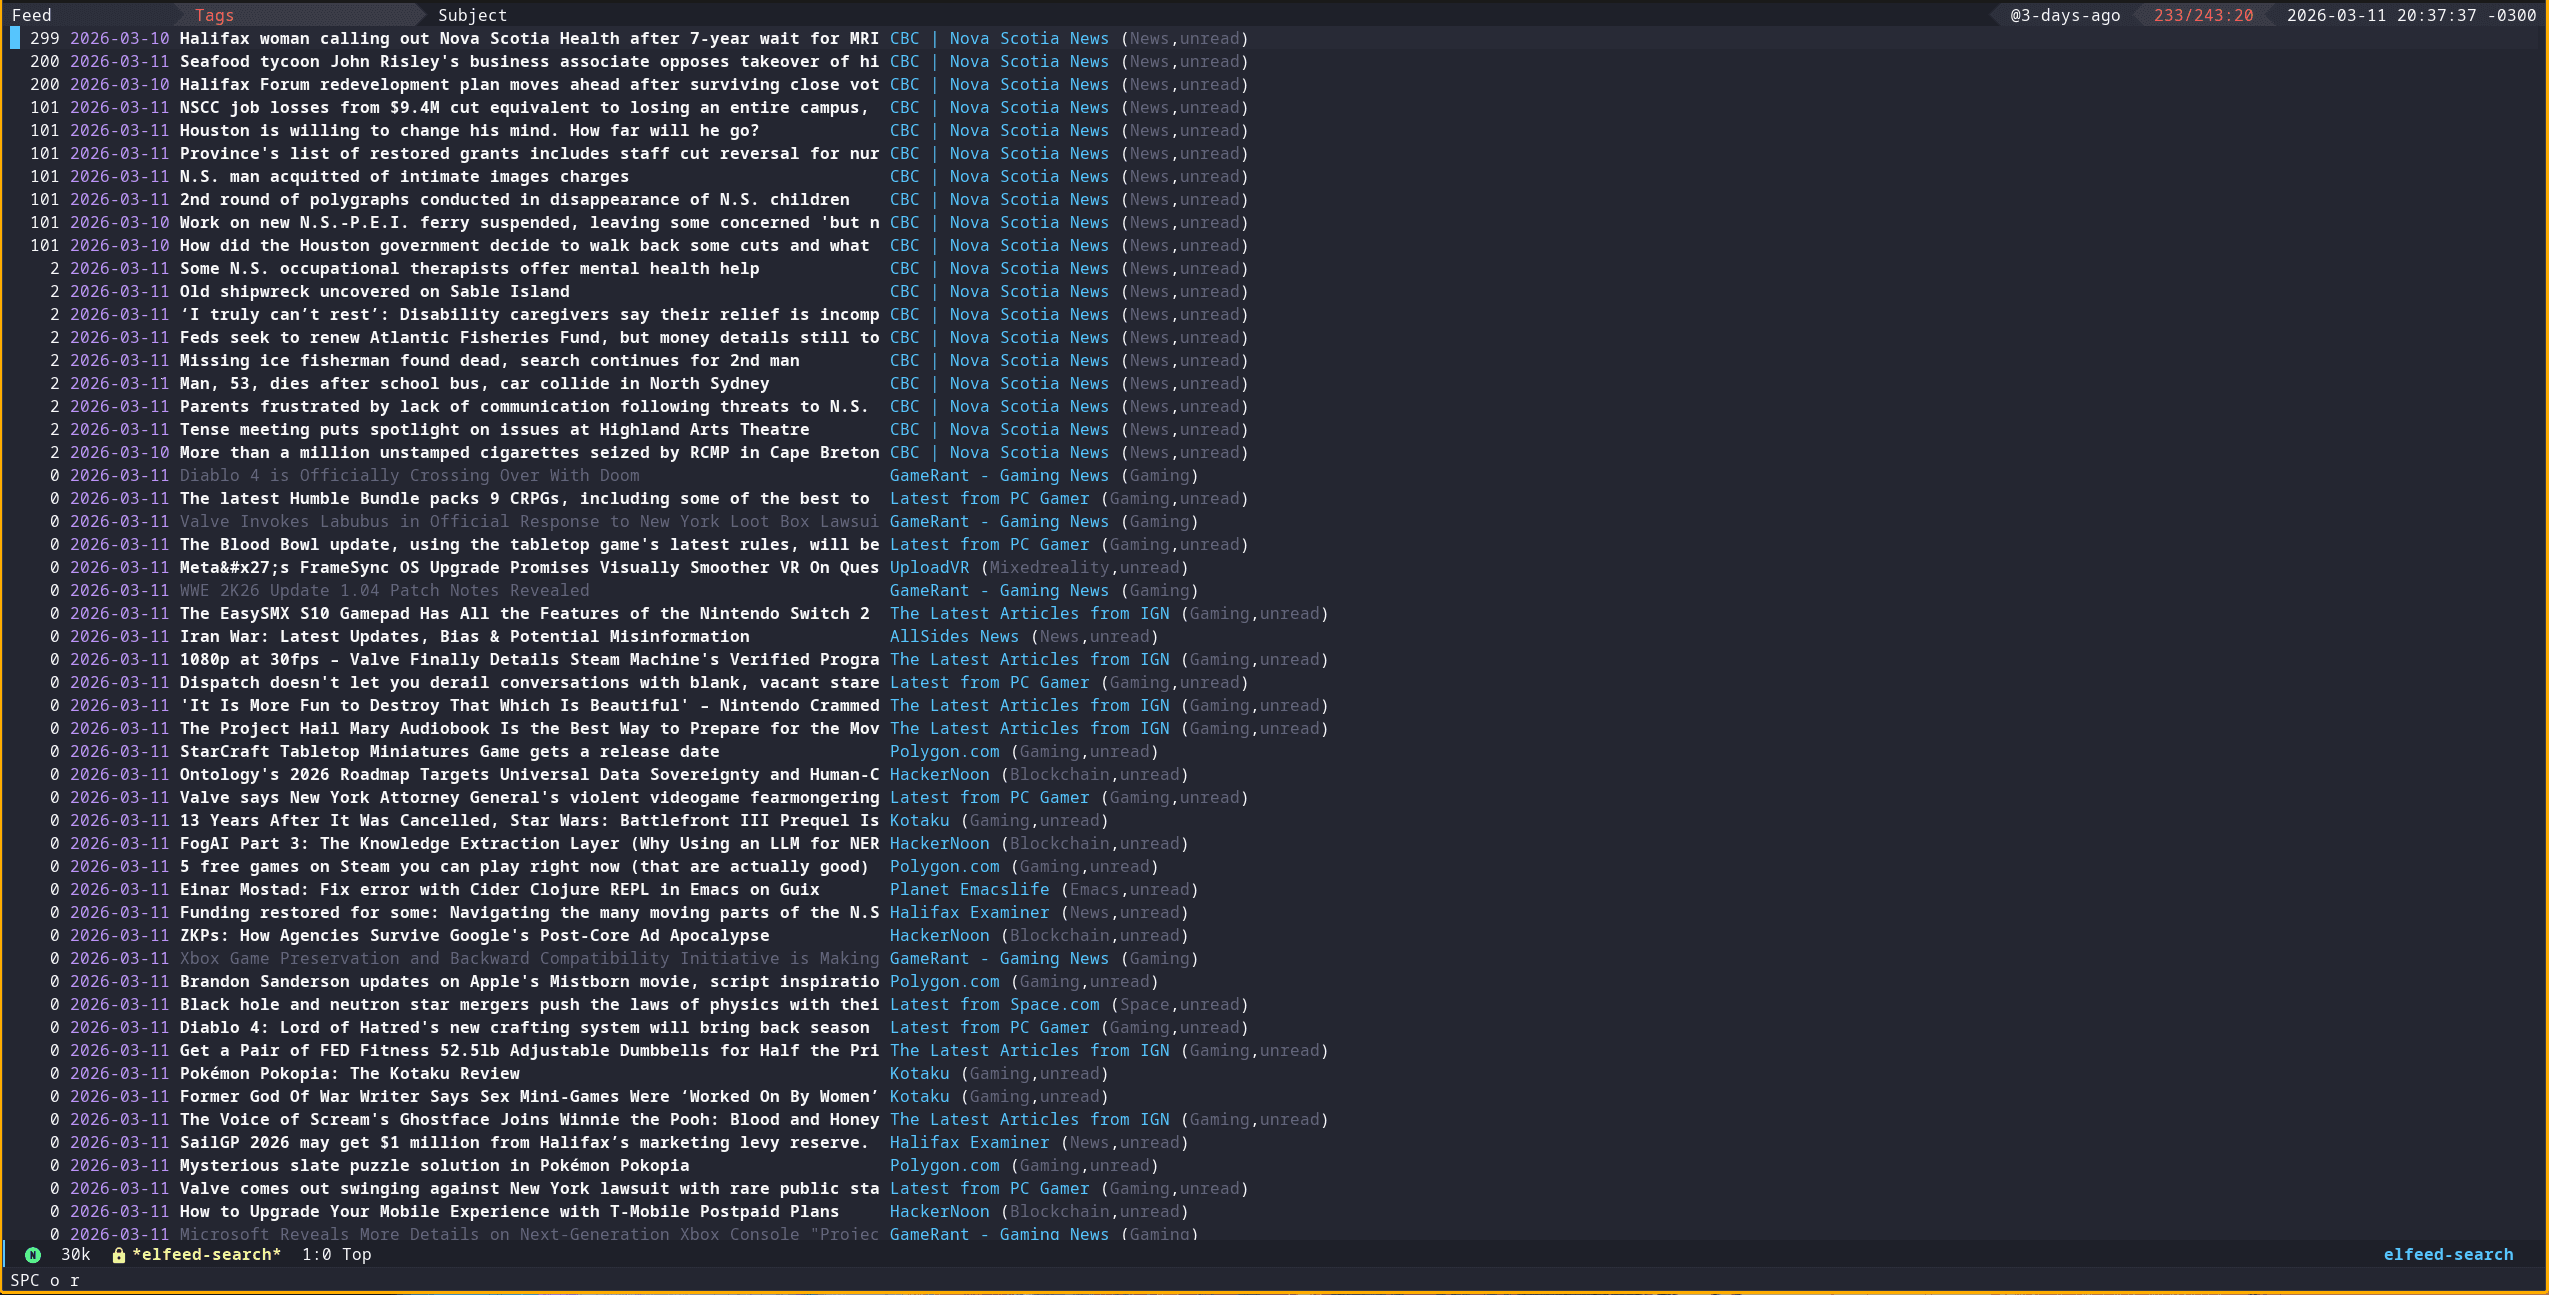Select 'Brandon Sanderson updates on Apple's Mistborn' entry

(x=529, y=981)
